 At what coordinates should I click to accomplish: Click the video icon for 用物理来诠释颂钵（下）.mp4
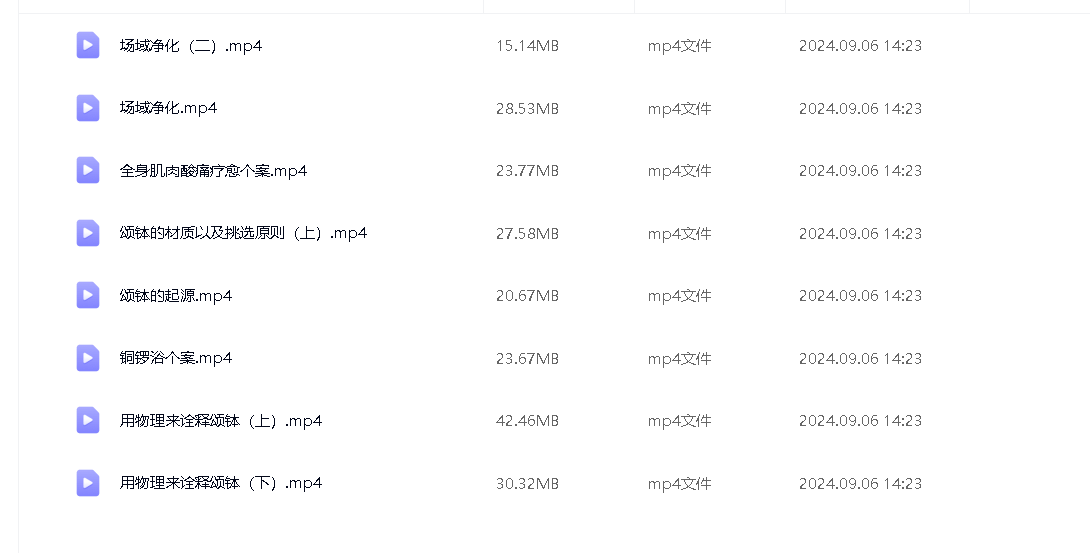(x=88, y=483)
